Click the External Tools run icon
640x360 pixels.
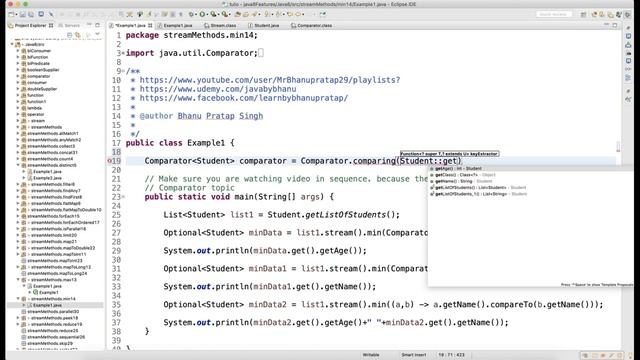tap(225, 14)
